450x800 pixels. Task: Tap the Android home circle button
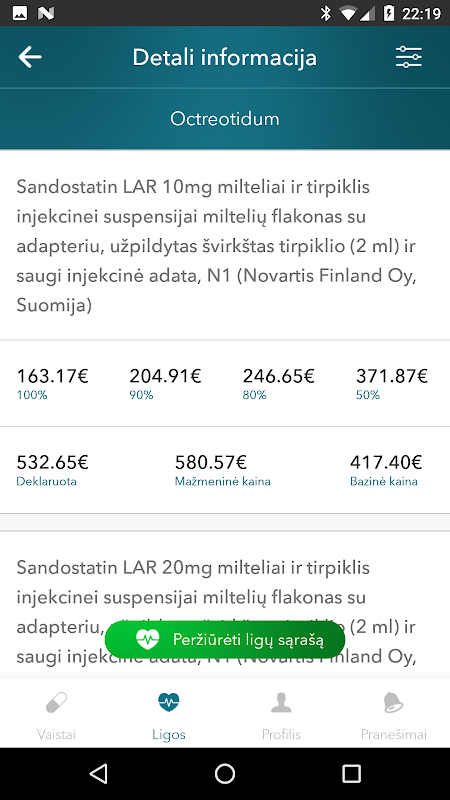[225, 773]
